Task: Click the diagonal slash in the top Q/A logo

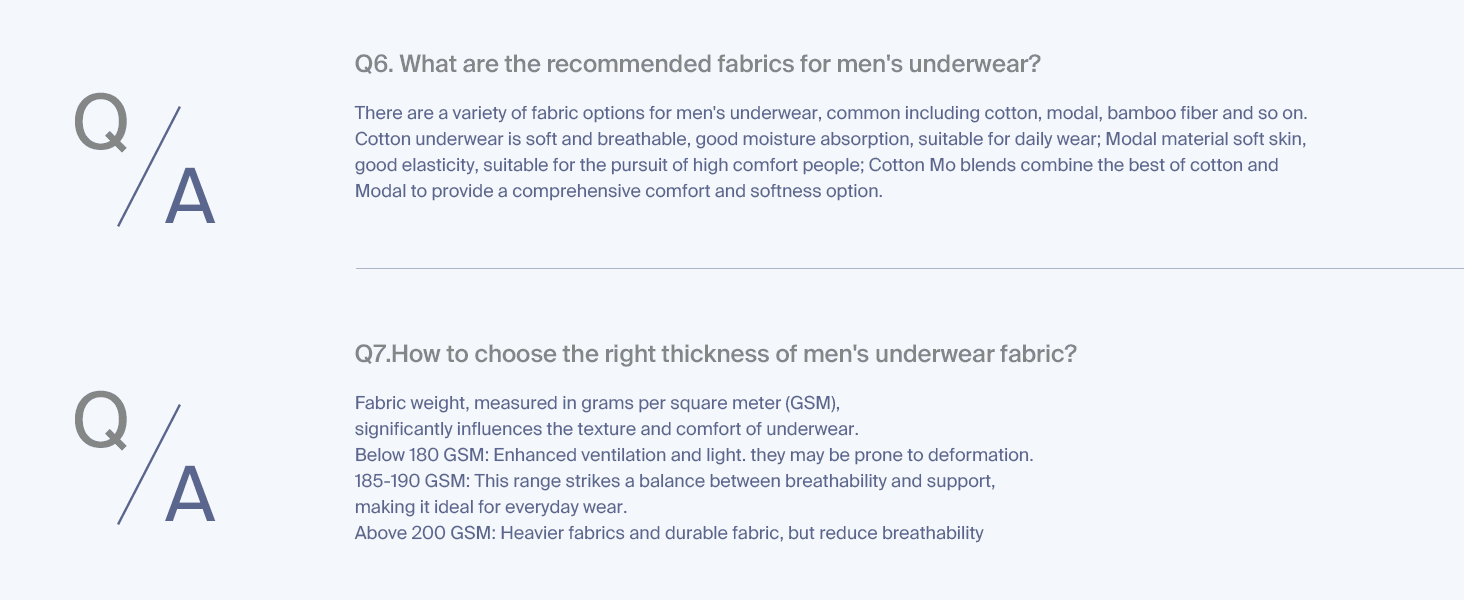Action: [149, 166]
